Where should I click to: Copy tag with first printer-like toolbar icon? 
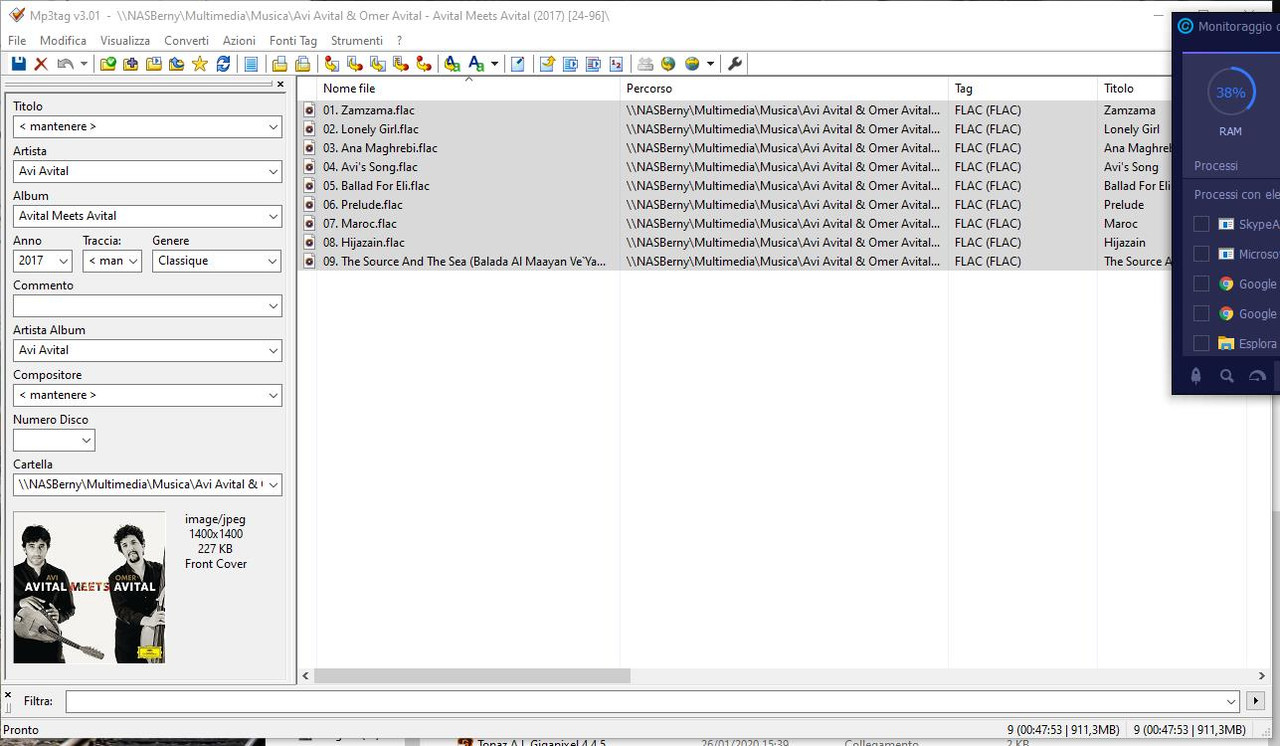pos(280,64)
